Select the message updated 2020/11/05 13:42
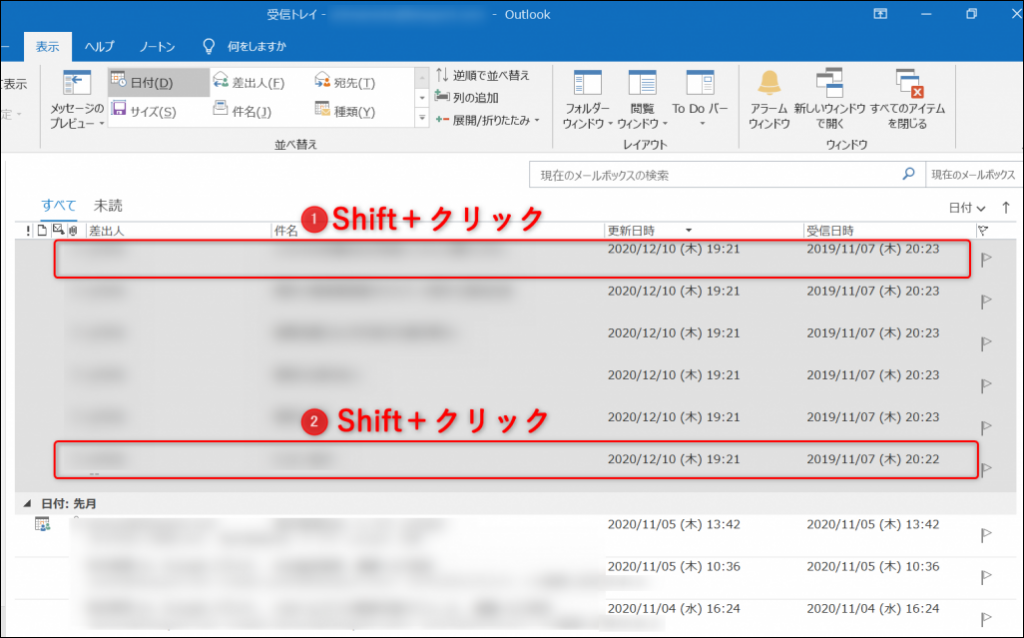Screen dimensions: 1024x638 pyautogui.click(x=516, y=536)
